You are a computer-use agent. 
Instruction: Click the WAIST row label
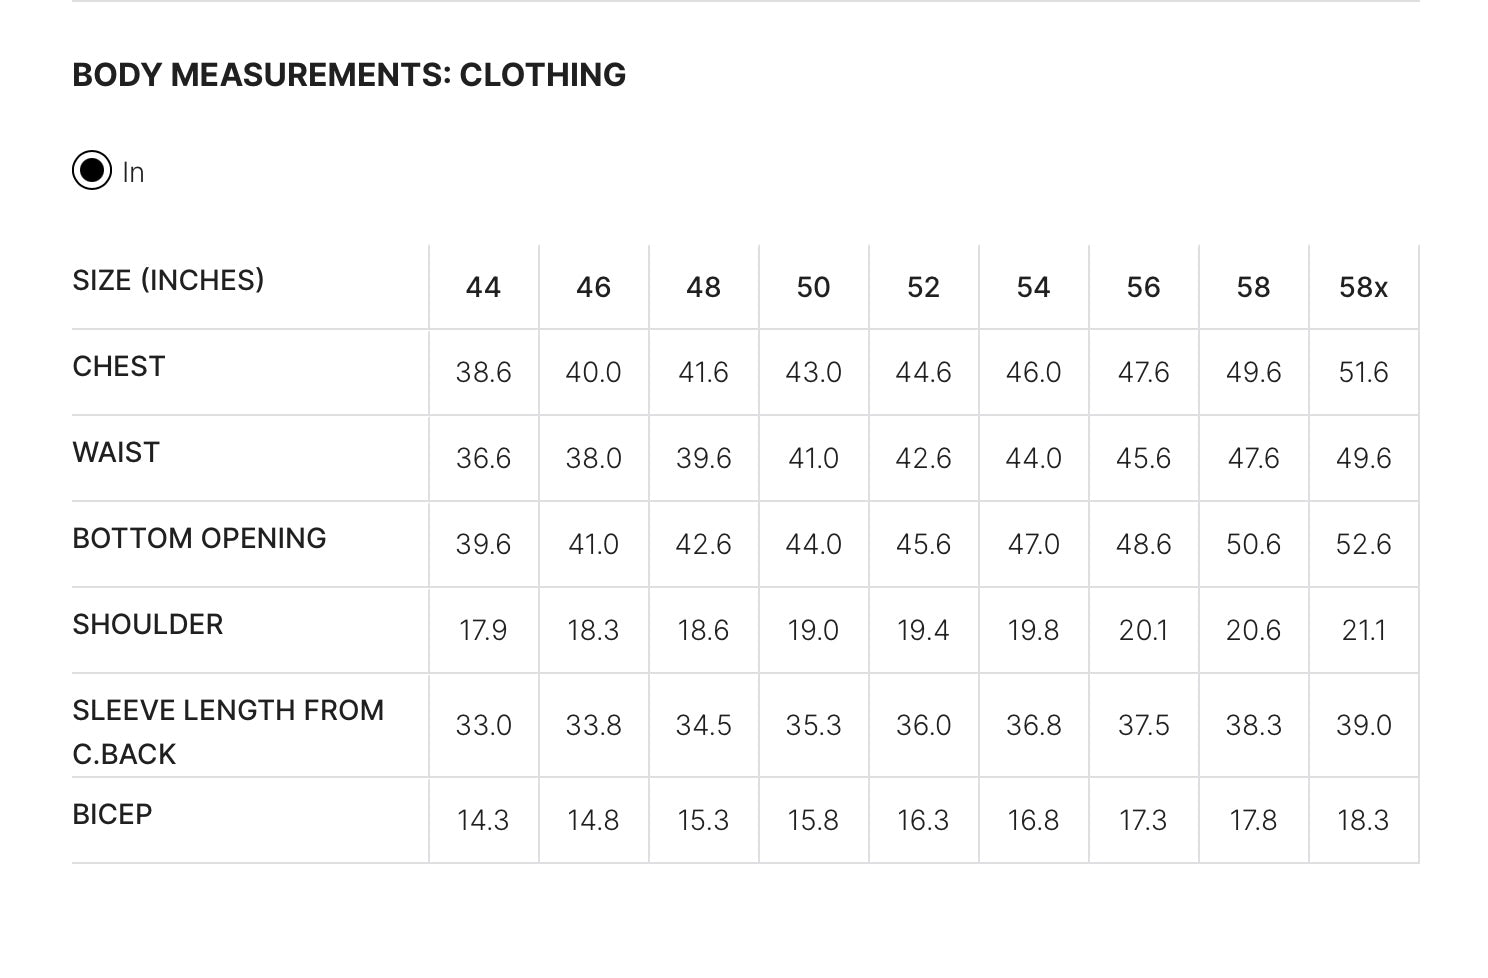(x=116, y=452)
